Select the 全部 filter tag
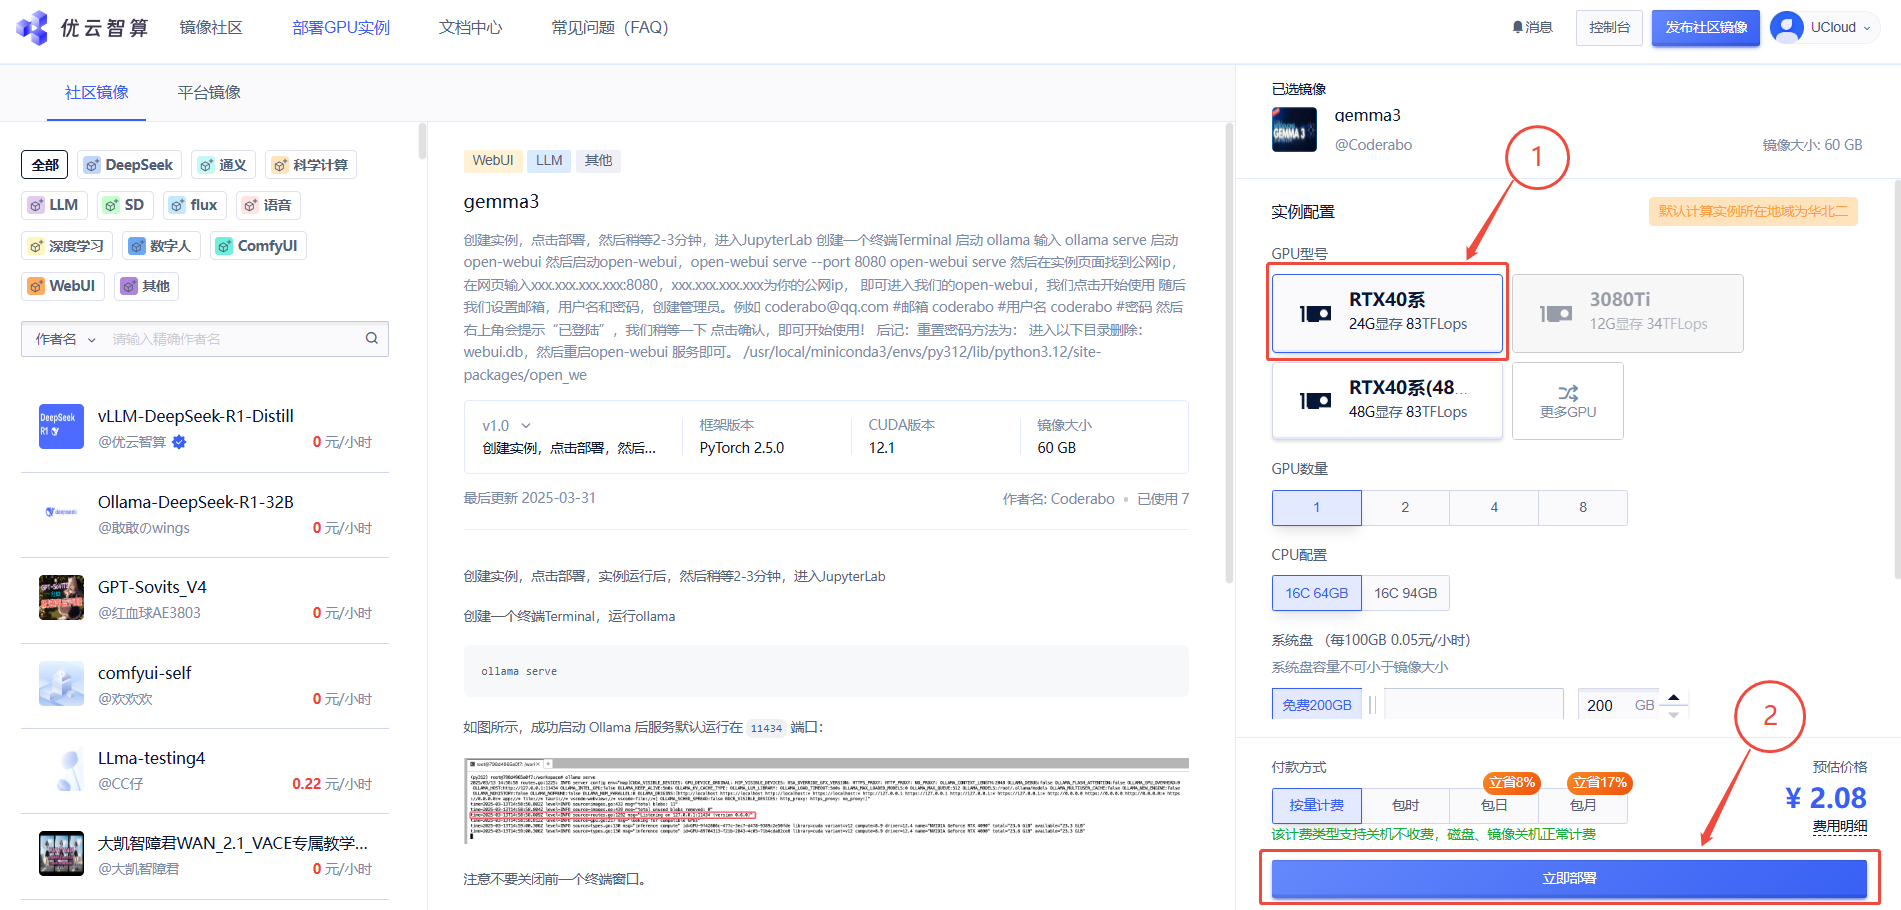 click(x=45, y=165)
